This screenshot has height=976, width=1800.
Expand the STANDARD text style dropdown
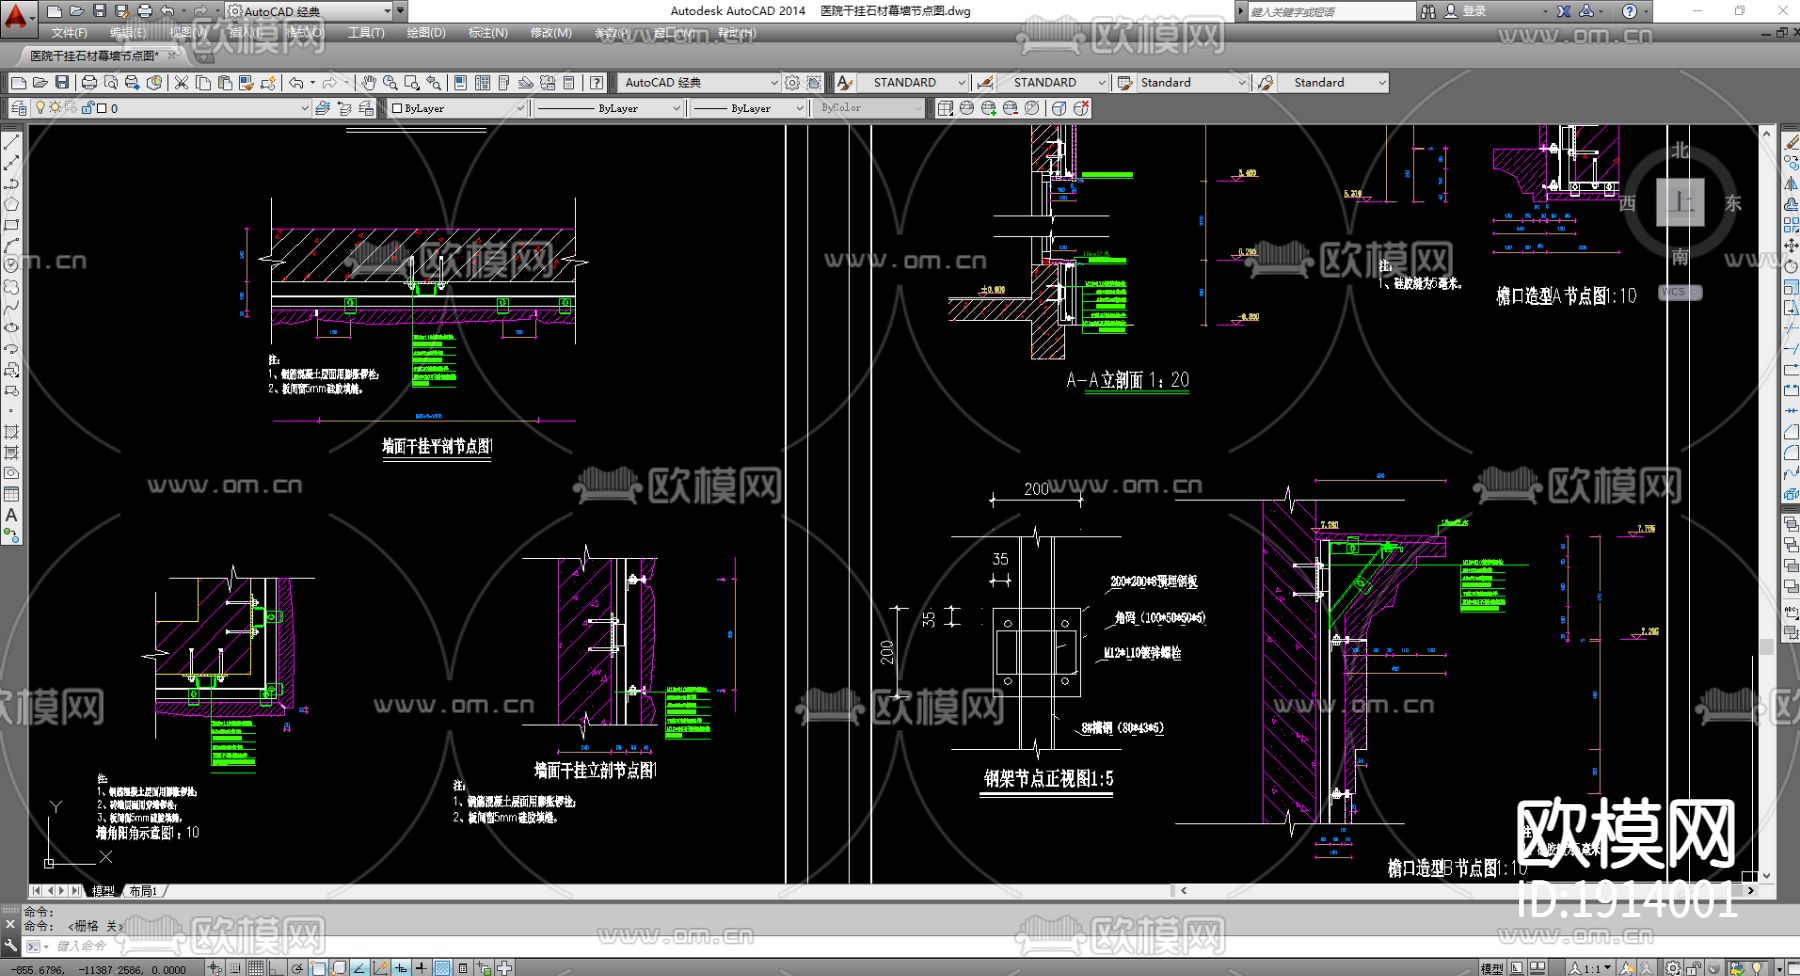961,83
